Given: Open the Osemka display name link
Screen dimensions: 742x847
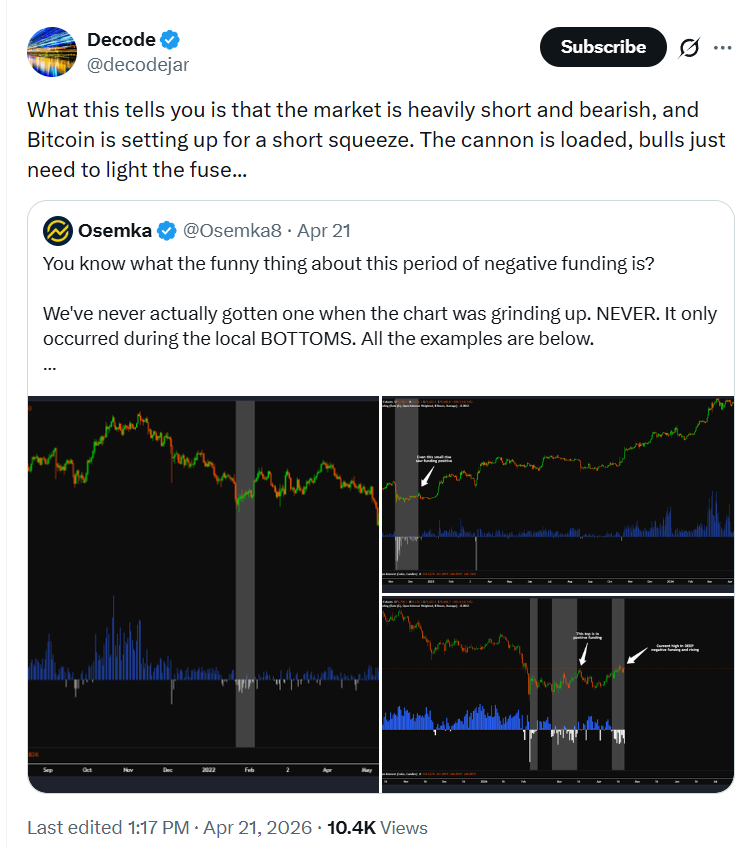Looking at the screenshot, I should 112,231.
